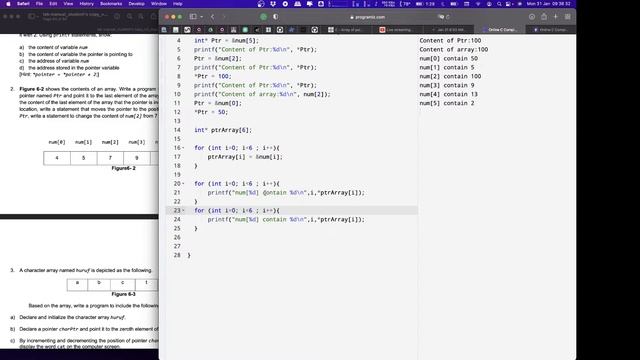Open the teal square pinned tab

point(245,30)
